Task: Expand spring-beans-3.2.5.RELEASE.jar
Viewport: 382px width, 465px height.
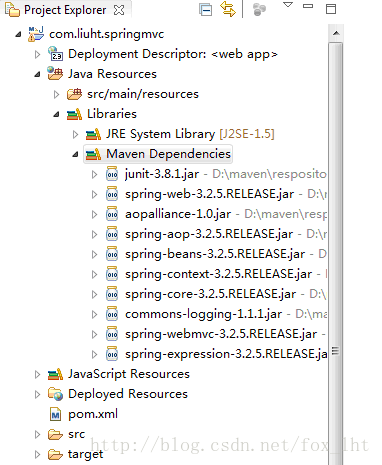Action: [x=94, y=254]
